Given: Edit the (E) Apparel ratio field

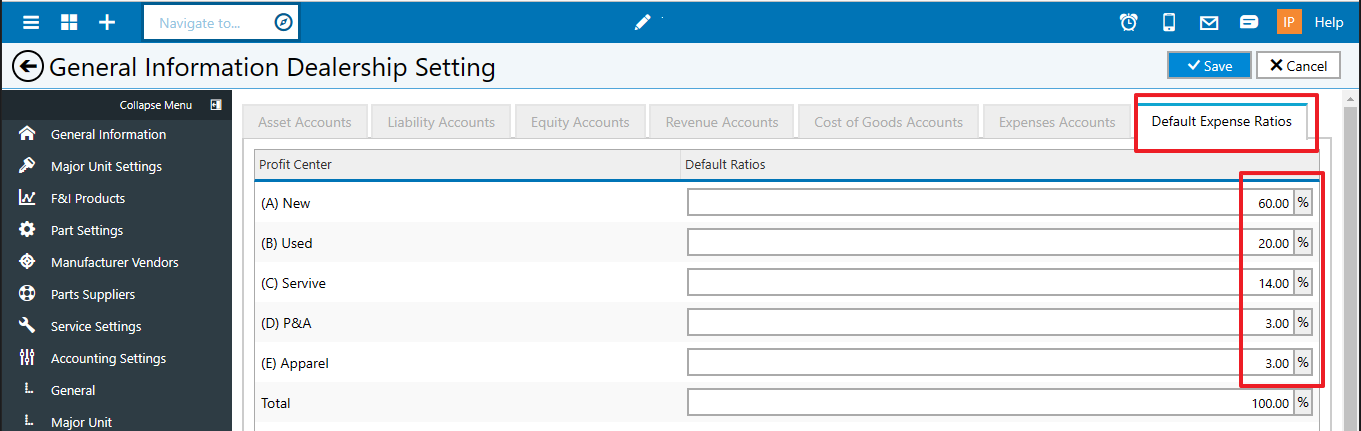Looking at the screenshot, I should (x=991, y=363).
